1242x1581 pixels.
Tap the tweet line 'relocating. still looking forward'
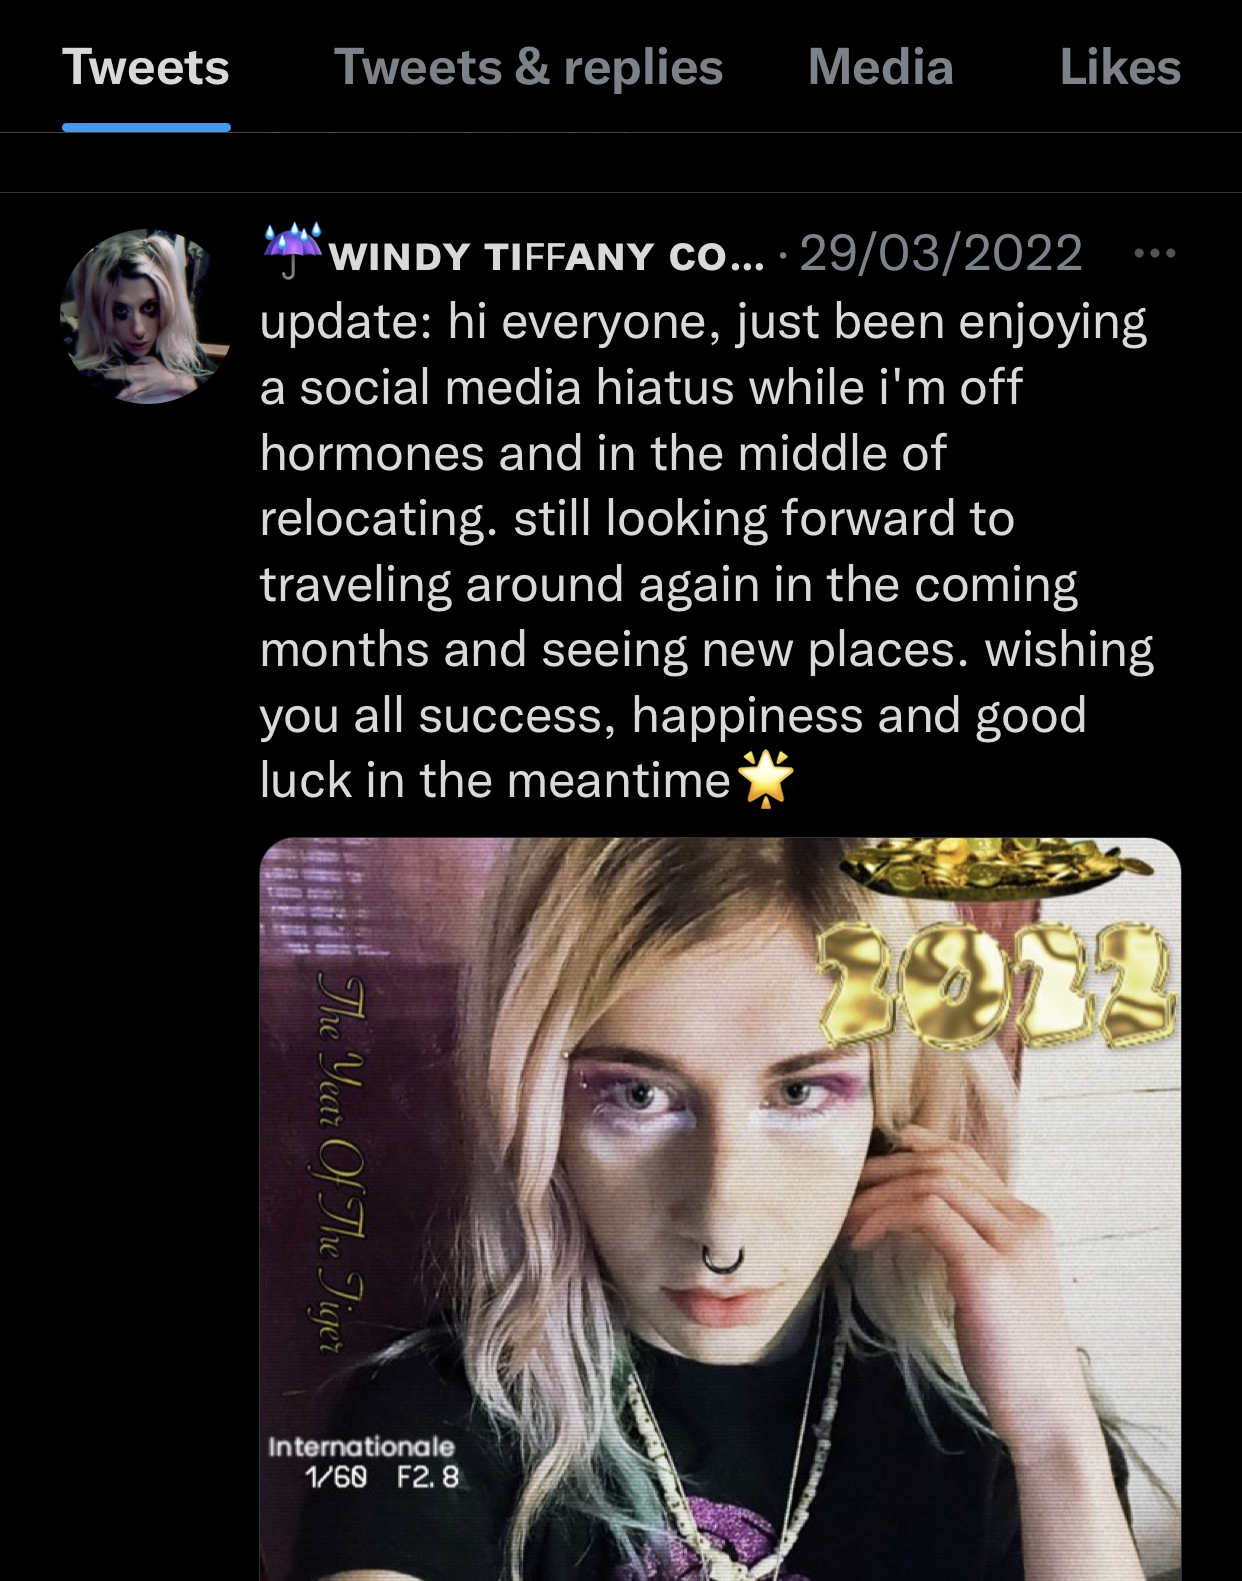[637, 519]
